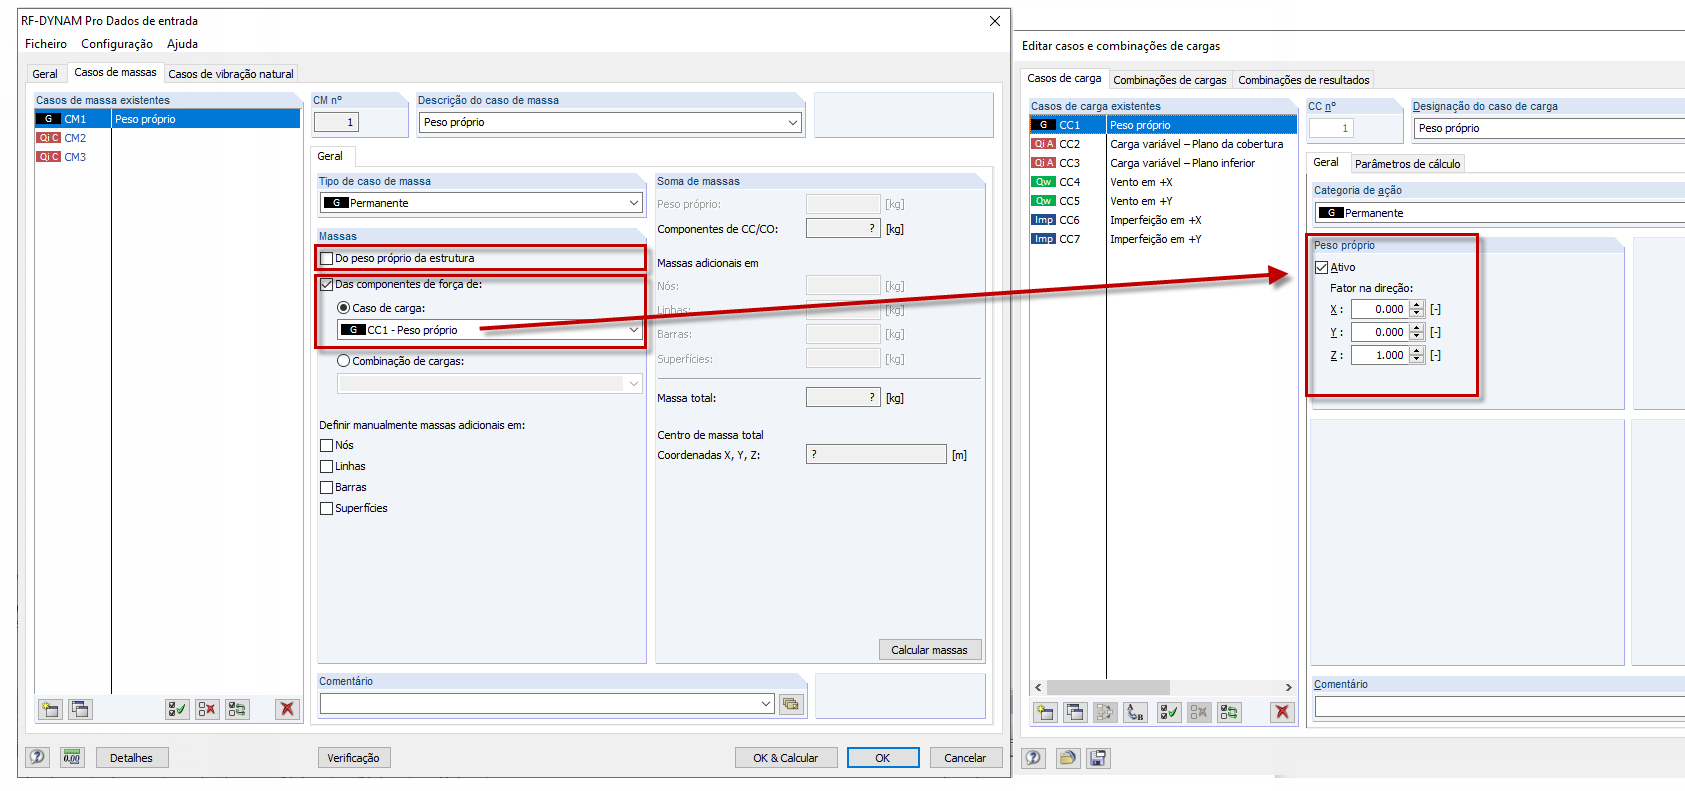Viewport: 1685px width, 791px height.
Task: Select mass case CM2 in the list
Action: click(x=167, y=138)
